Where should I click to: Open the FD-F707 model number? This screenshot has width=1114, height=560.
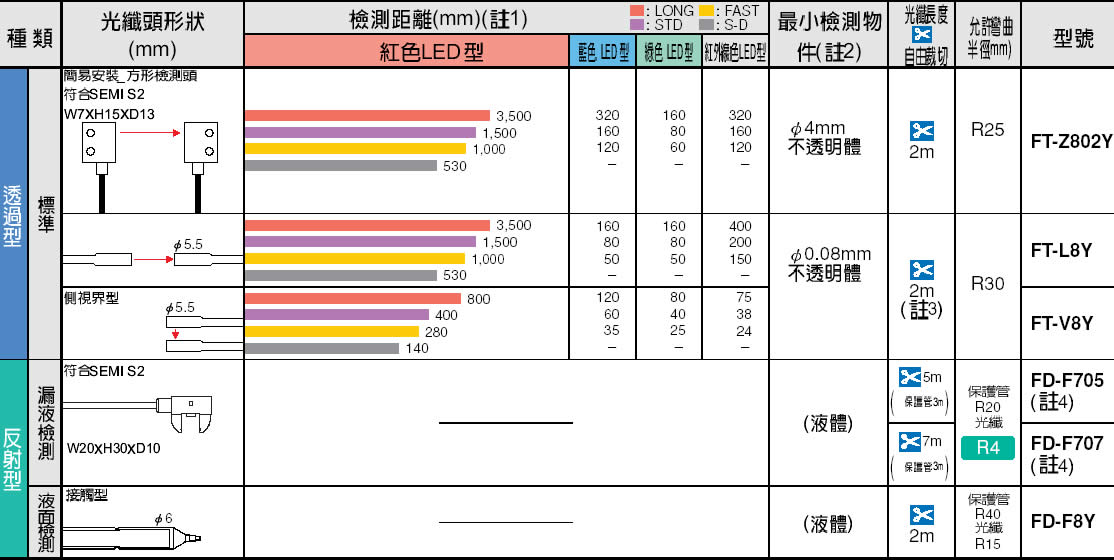1066,443
